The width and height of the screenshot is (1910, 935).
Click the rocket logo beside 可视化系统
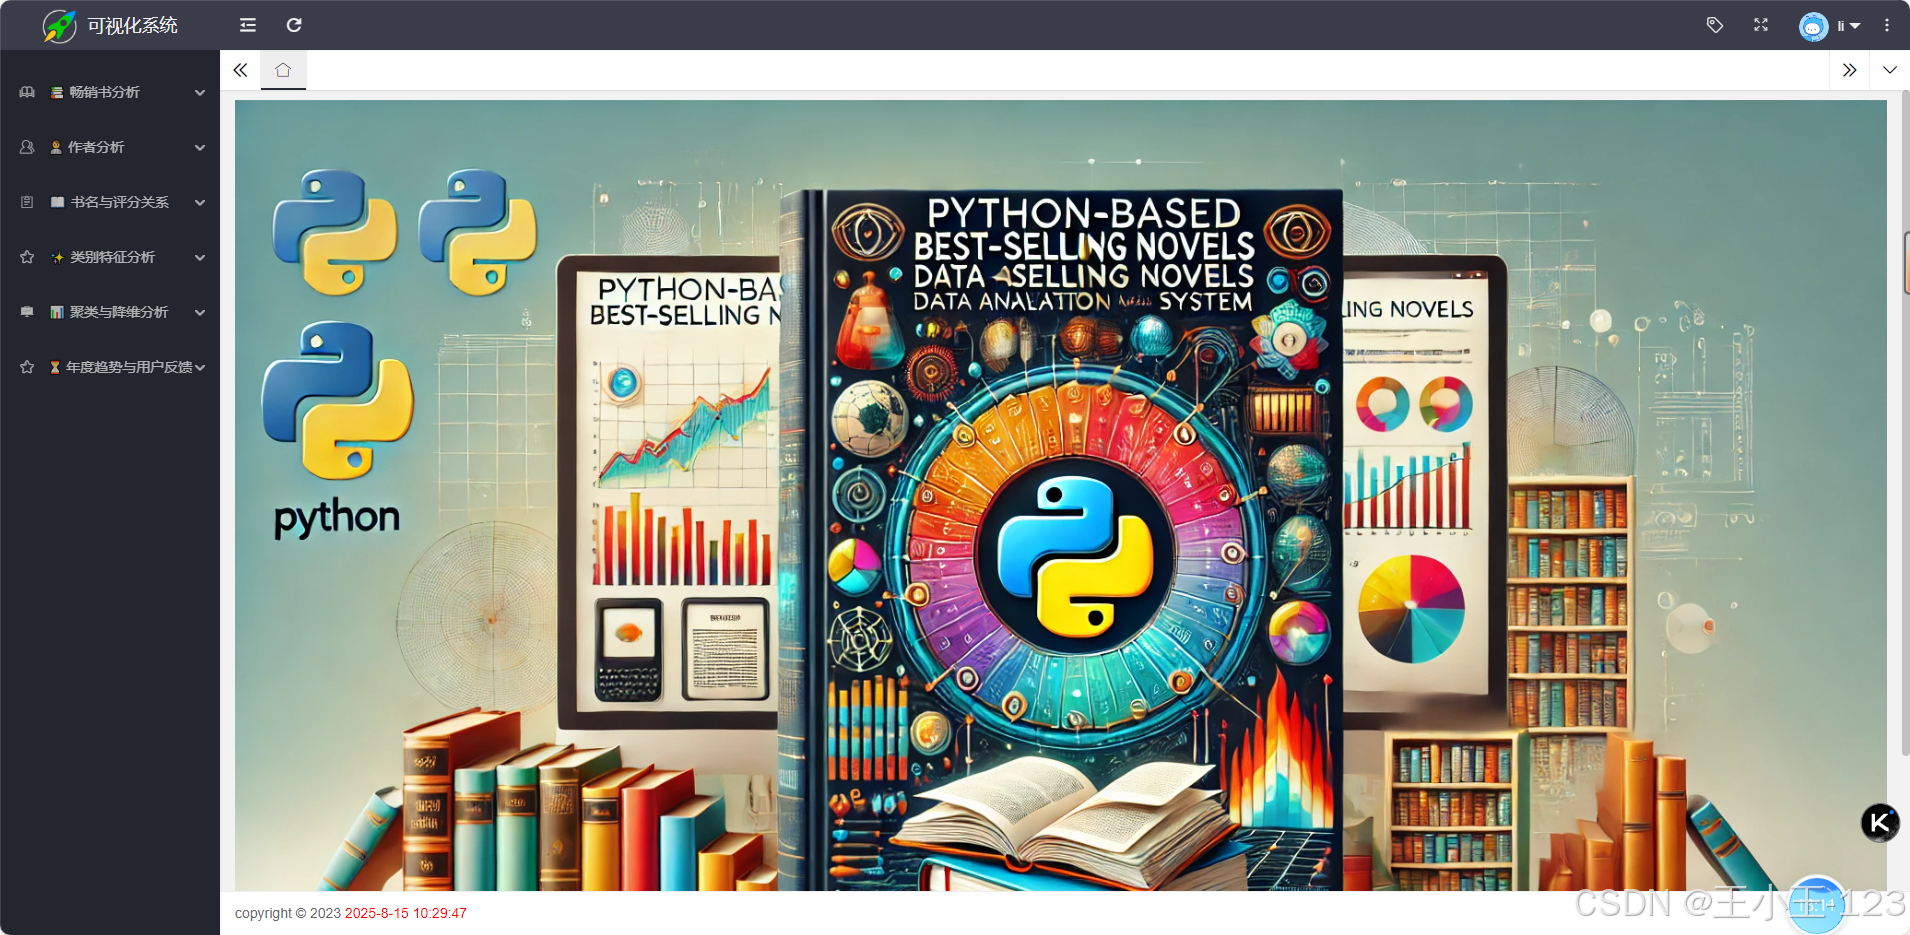tap(59, 25)
